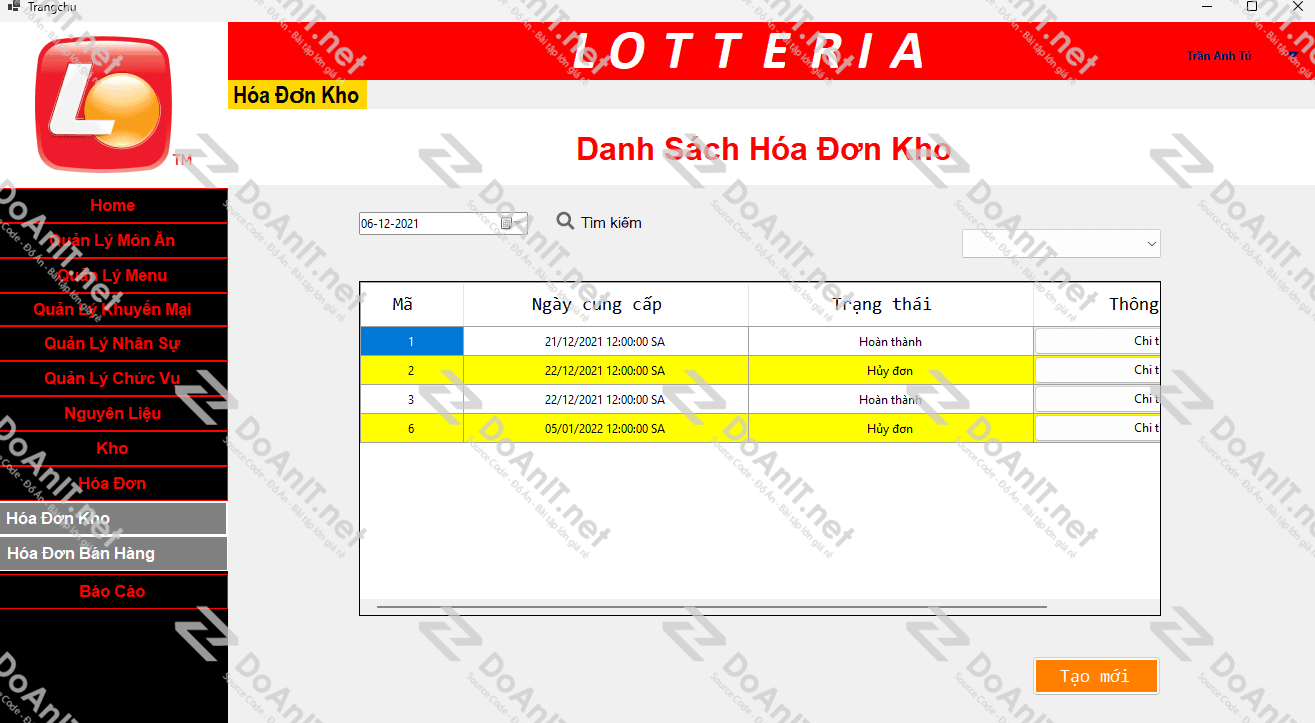Screen dimensions: 1315x723
Task: Open Quản Lý Menu section
Action: point(113,275)
